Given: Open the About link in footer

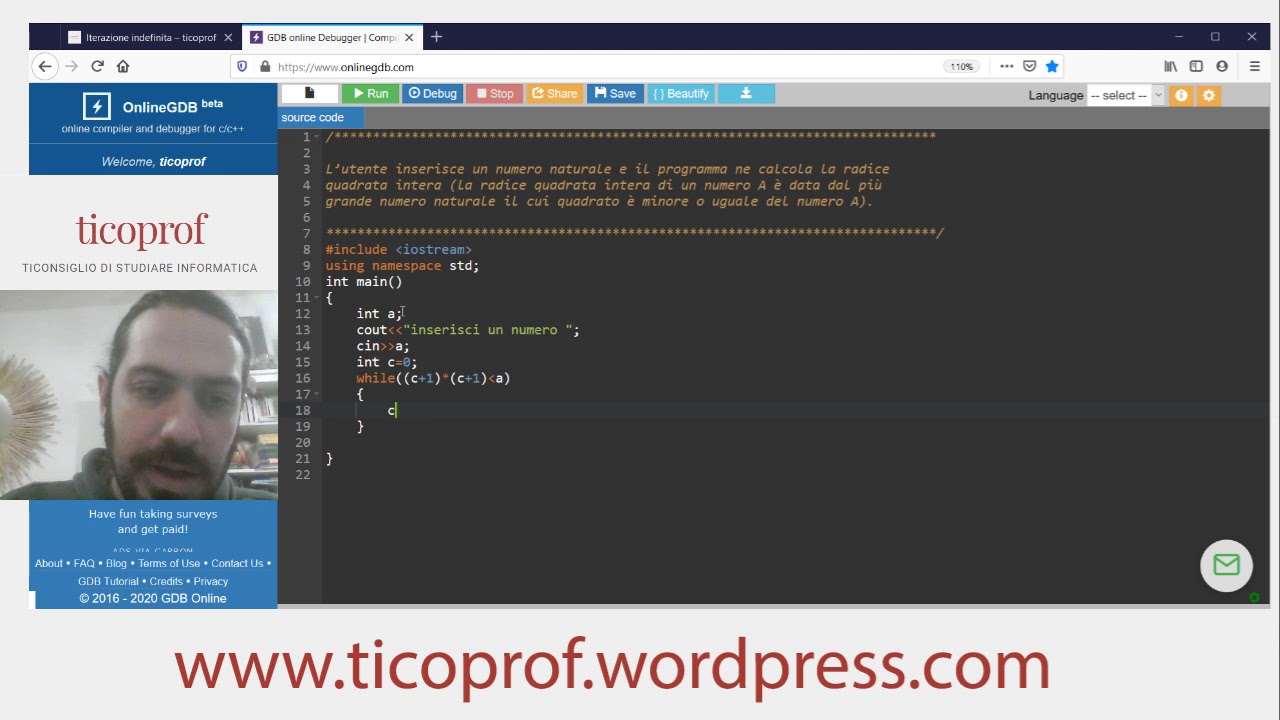Looking at the screenshot, I should 48,563.
